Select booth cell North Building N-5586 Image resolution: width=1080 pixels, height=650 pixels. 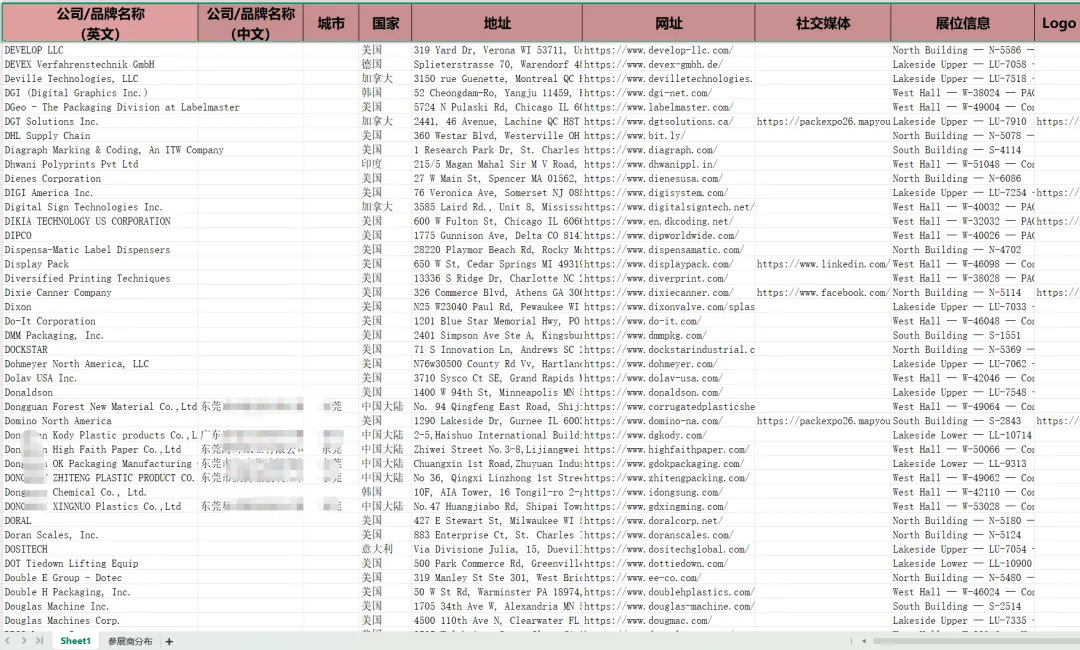[962, 50]
